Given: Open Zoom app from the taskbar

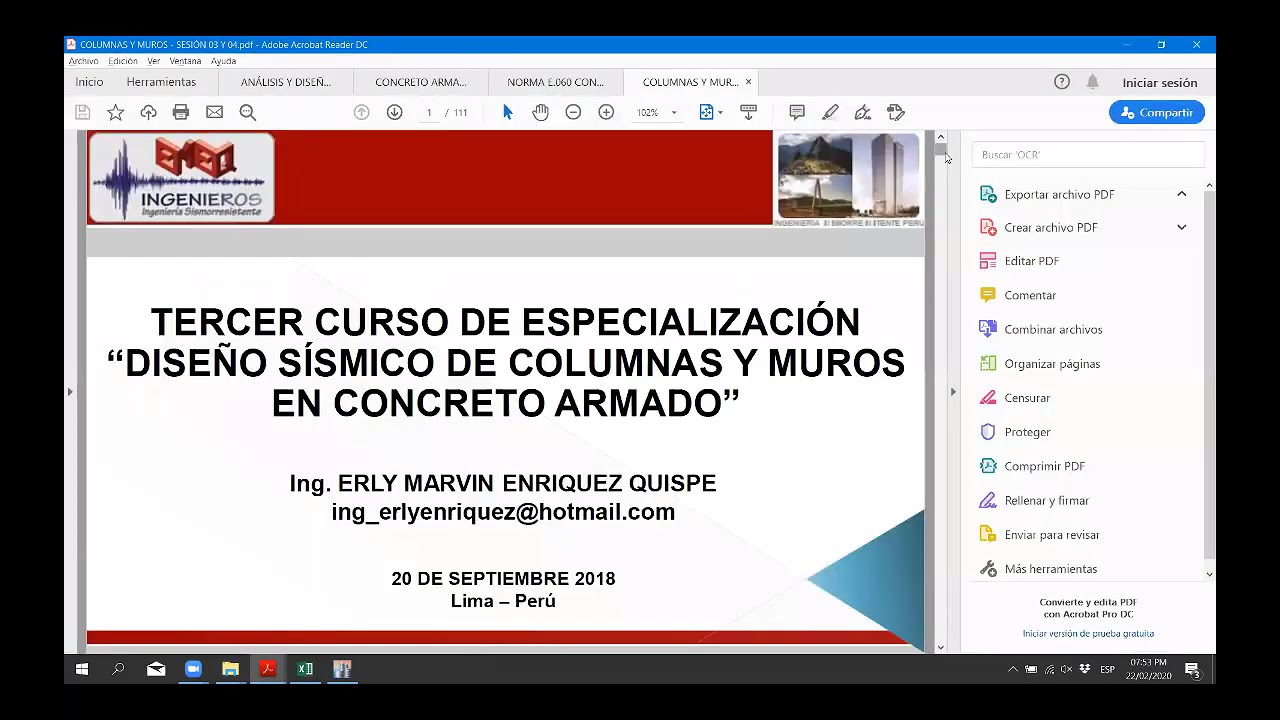Looking at the screenshot, I should (x=193, y=669).
